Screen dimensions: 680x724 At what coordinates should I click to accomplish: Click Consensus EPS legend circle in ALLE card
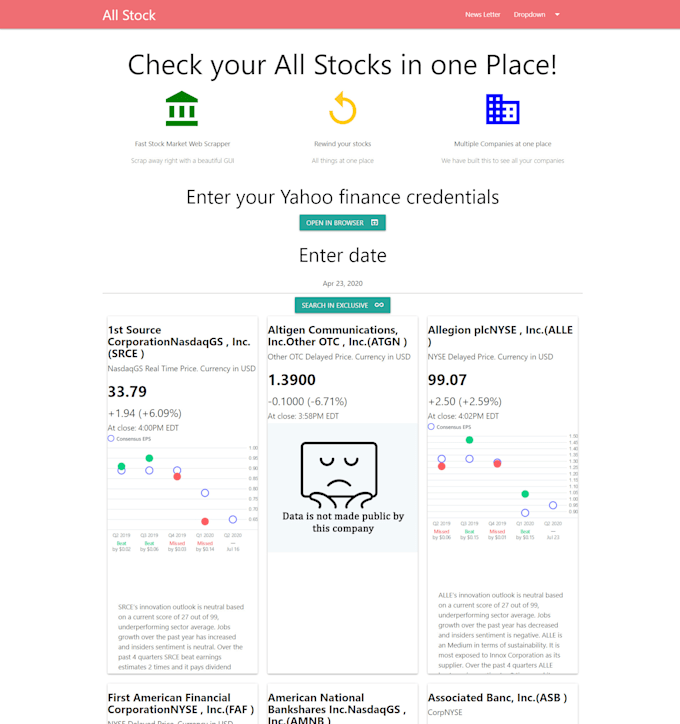point(431,427)
